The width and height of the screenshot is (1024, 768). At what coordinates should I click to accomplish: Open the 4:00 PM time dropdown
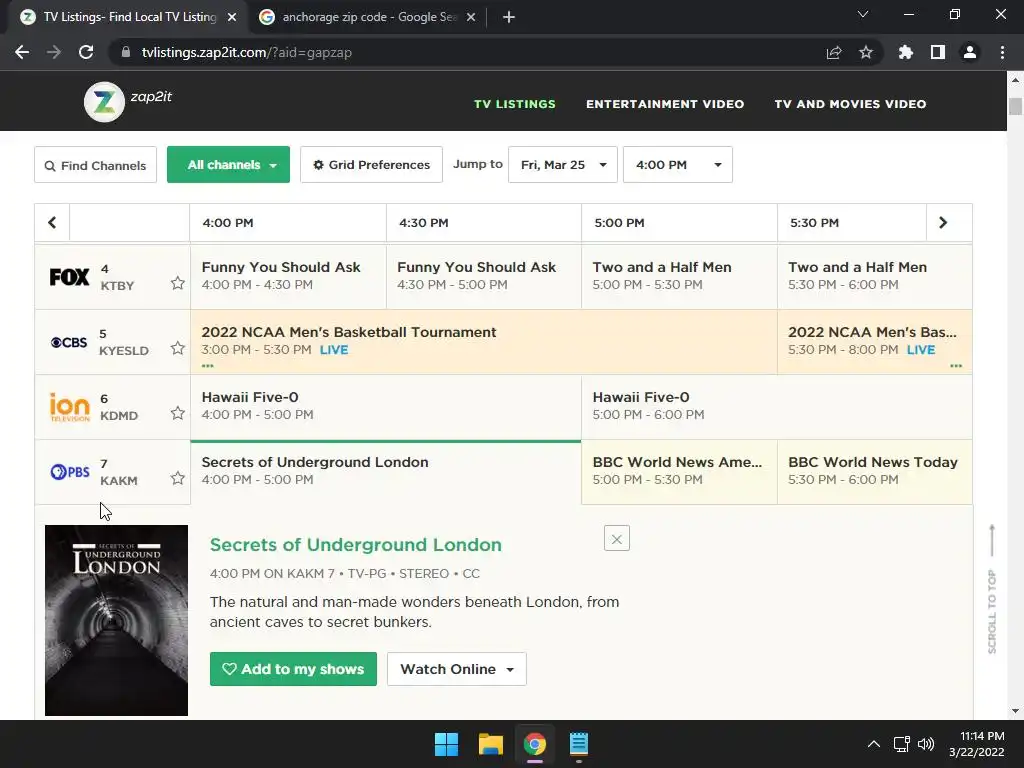[678, 165]
